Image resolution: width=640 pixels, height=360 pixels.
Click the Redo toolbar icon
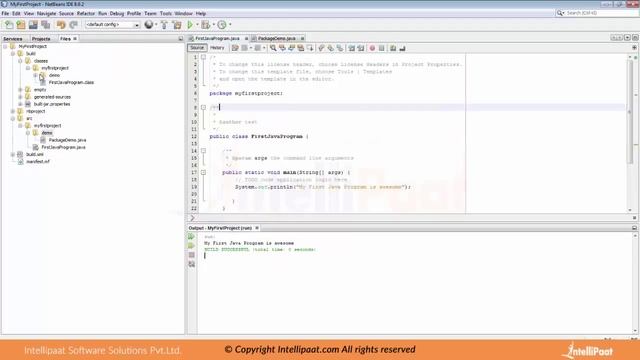pos(73,25)
